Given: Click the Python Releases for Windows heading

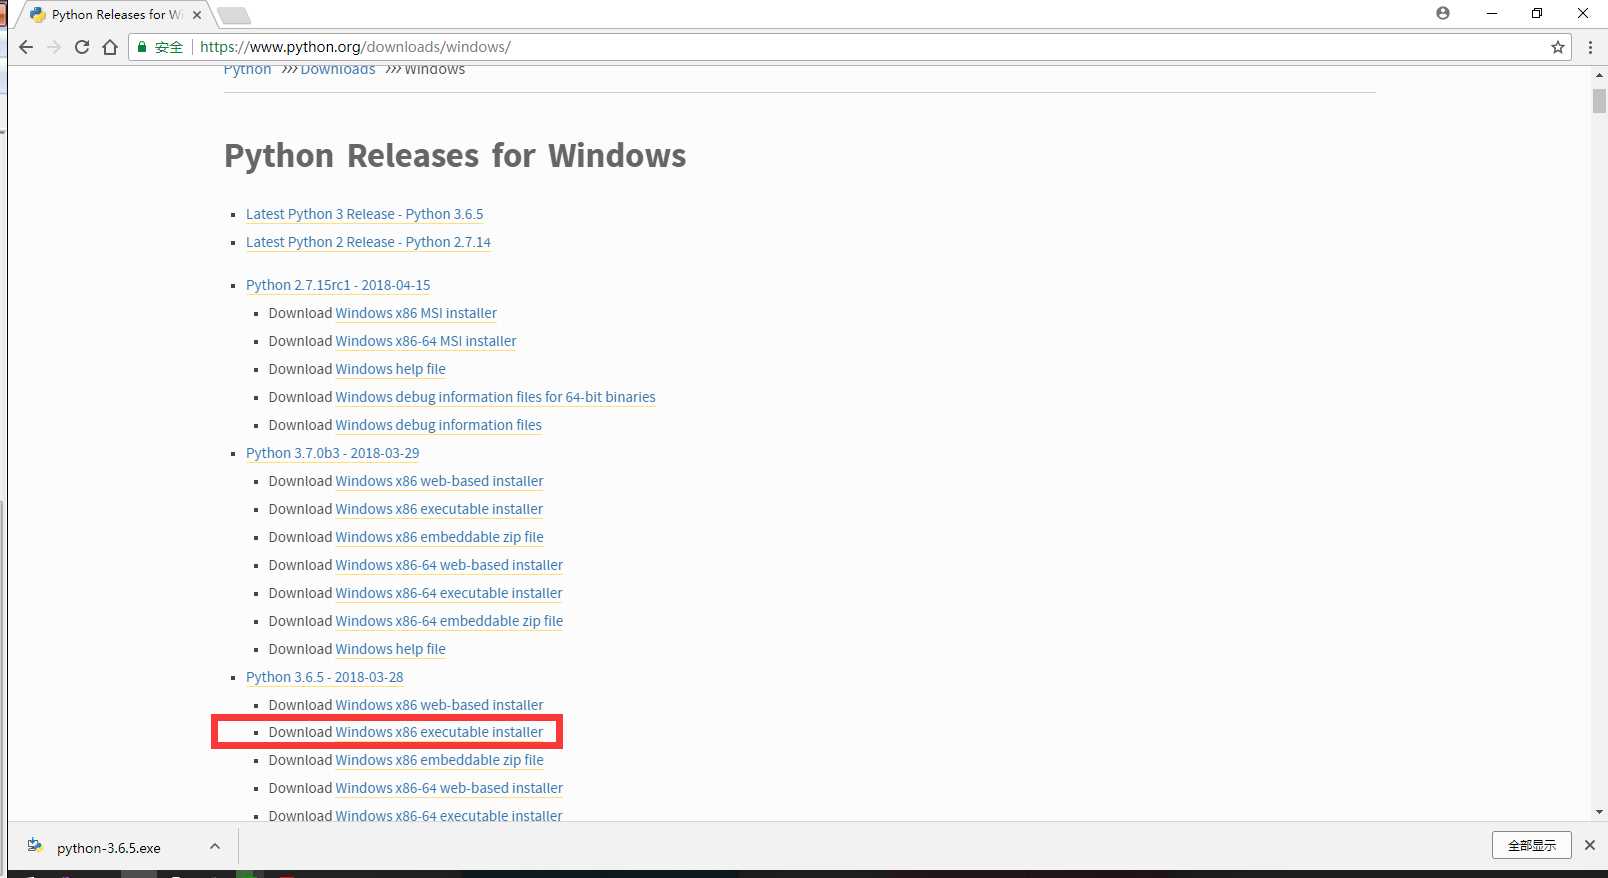Looking at the screenshot, I should tap(455, 156).
